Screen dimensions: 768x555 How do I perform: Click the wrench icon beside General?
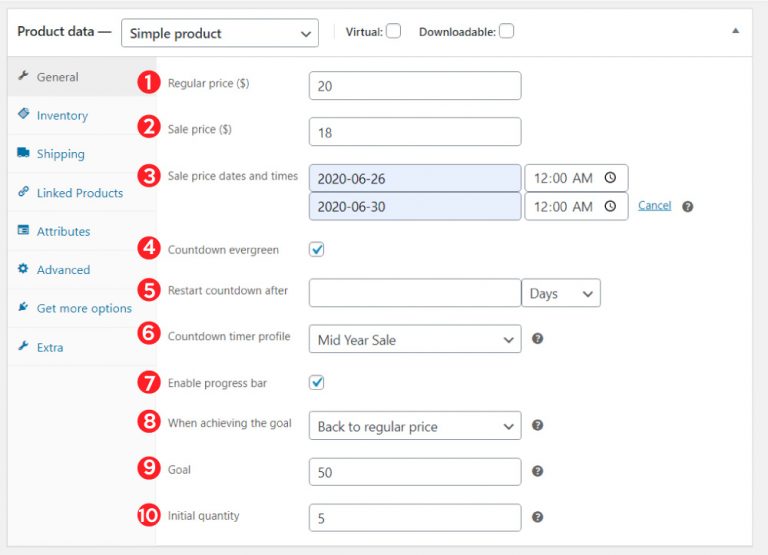[x=23, y=75]
